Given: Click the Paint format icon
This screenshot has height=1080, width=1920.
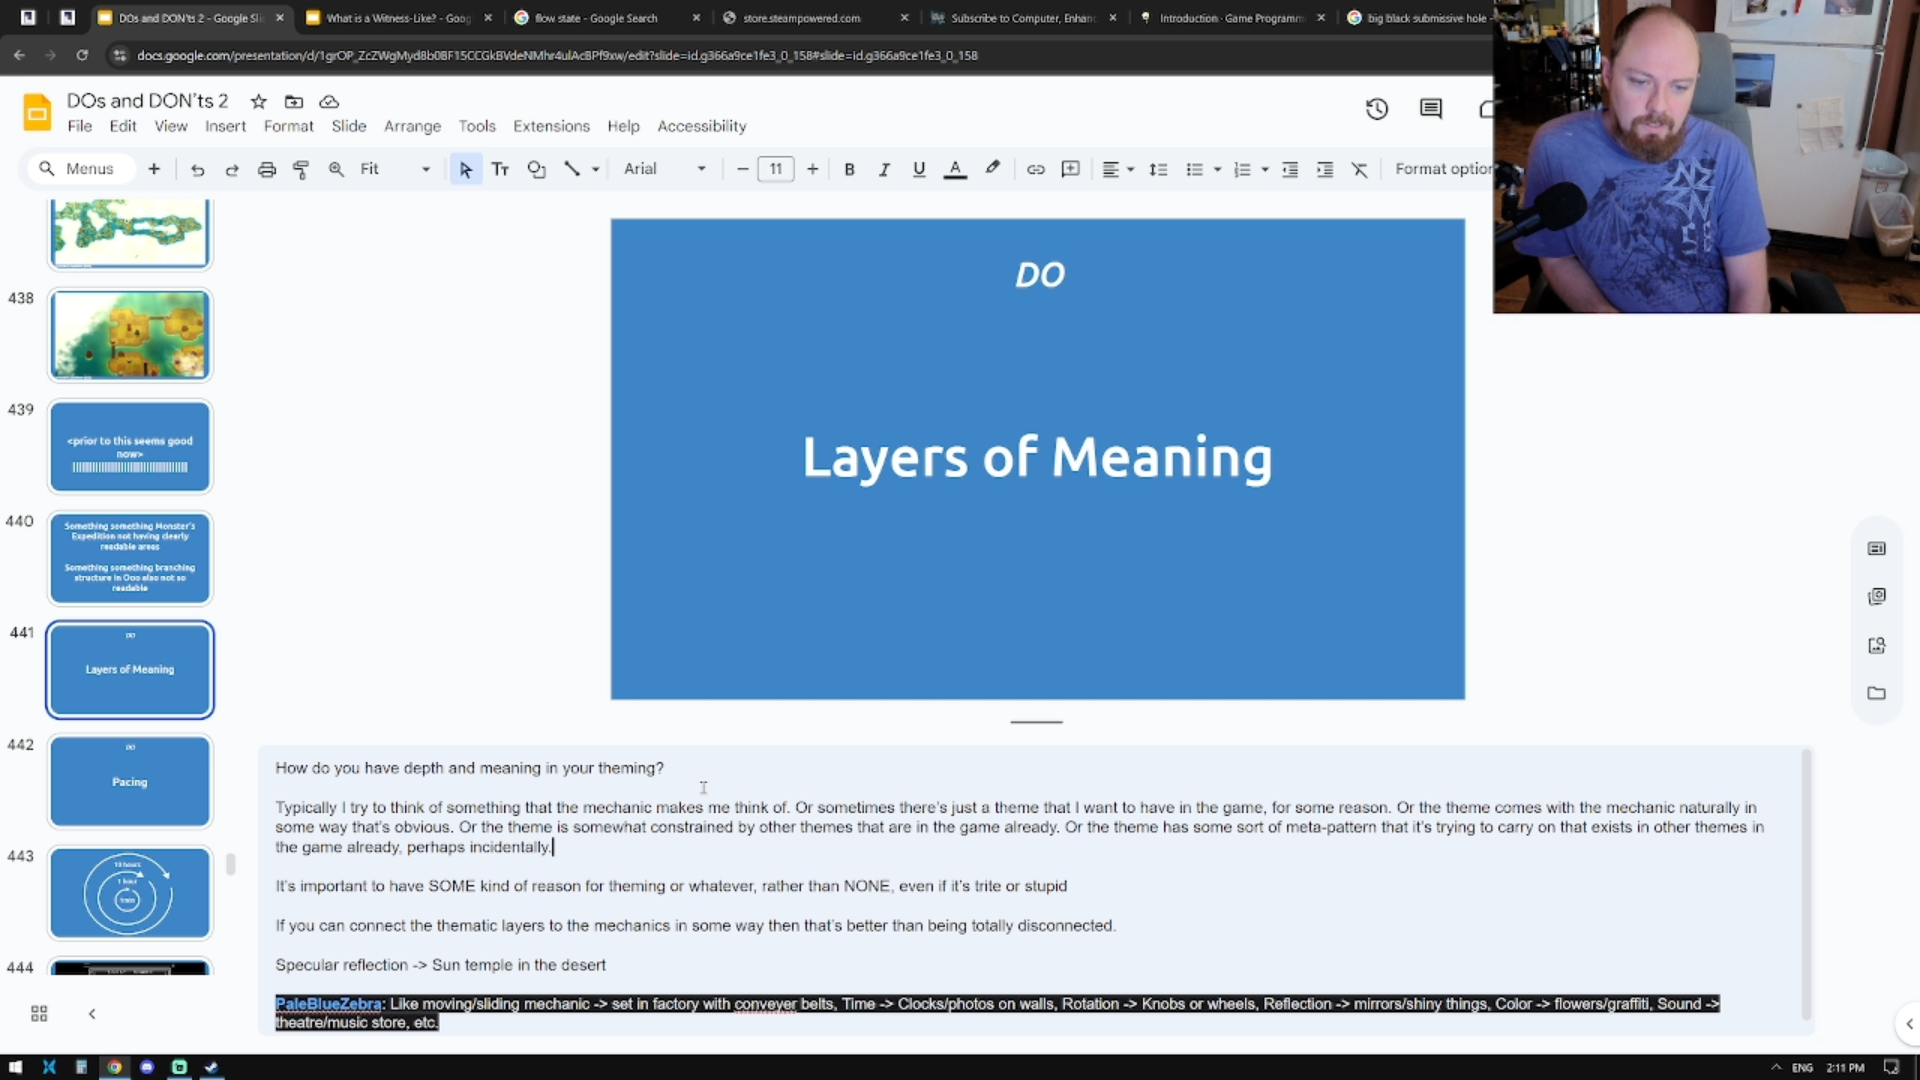Looking at the screenshot, I should pyautogui.click(x=301, y=169).
